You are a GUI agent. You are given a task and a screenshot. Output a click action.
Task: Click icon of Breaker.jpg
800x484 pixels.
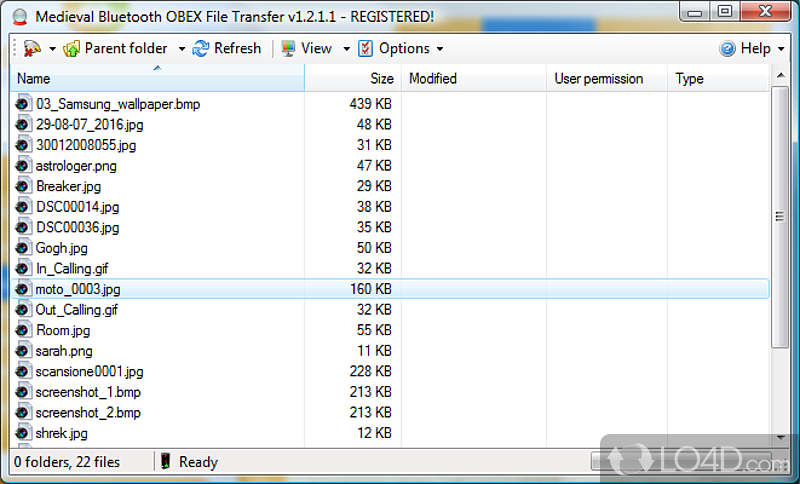[x=22, y=186]
